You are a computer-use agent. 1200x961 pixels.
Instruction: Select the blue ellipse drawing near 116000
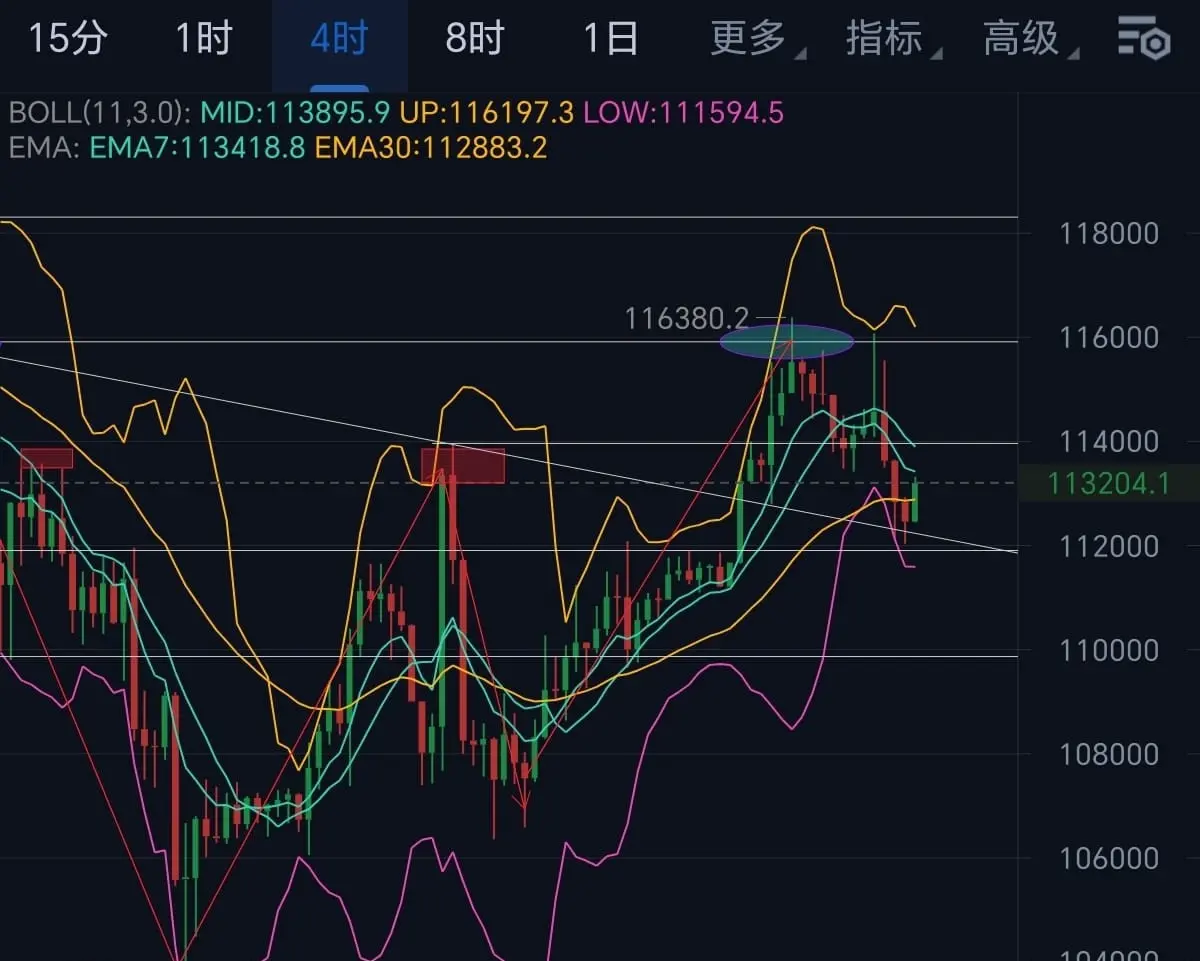pos(787,341)
